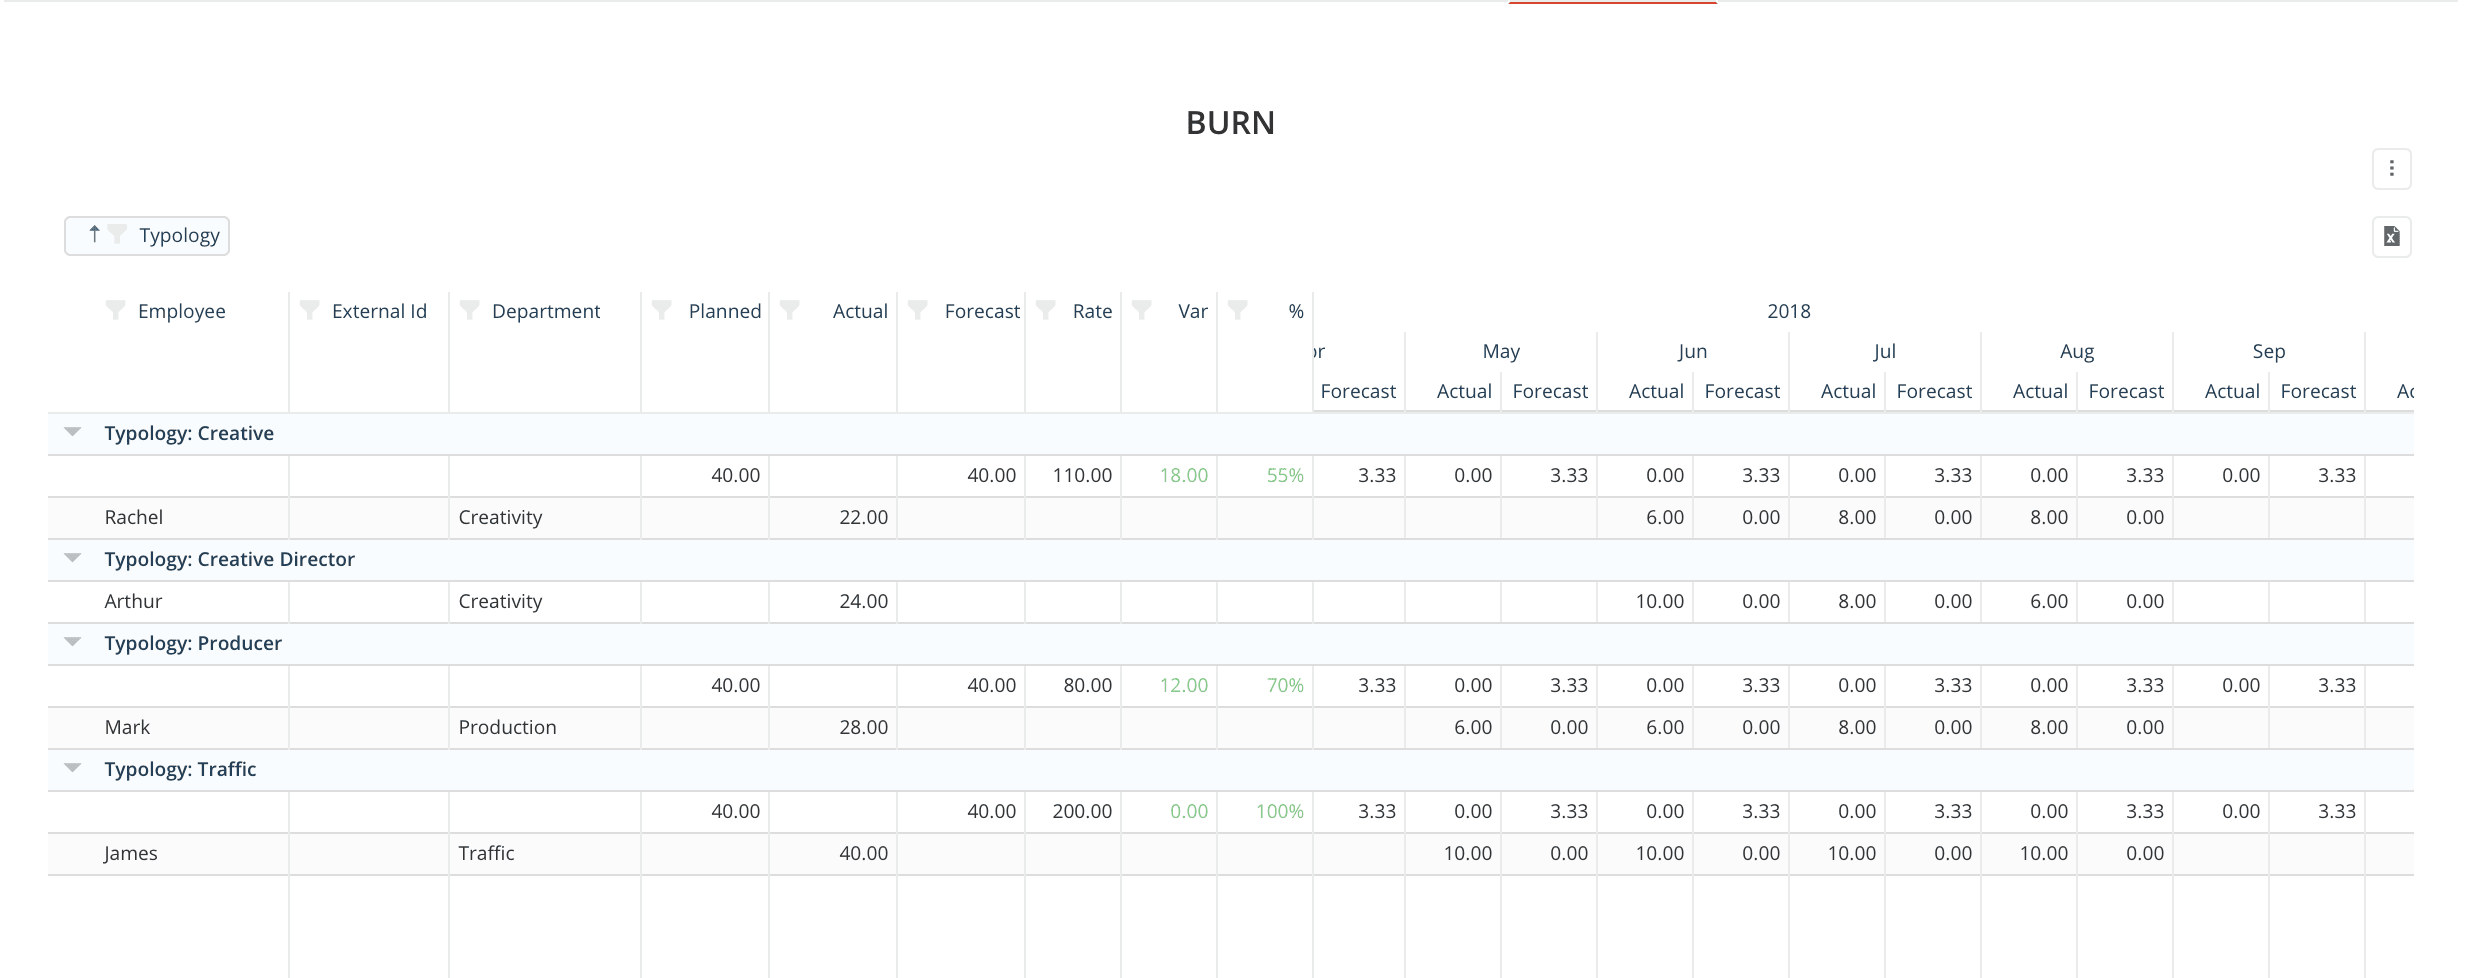
Task: Collapse the Typology: Creative group
Action: click(73, 433)
